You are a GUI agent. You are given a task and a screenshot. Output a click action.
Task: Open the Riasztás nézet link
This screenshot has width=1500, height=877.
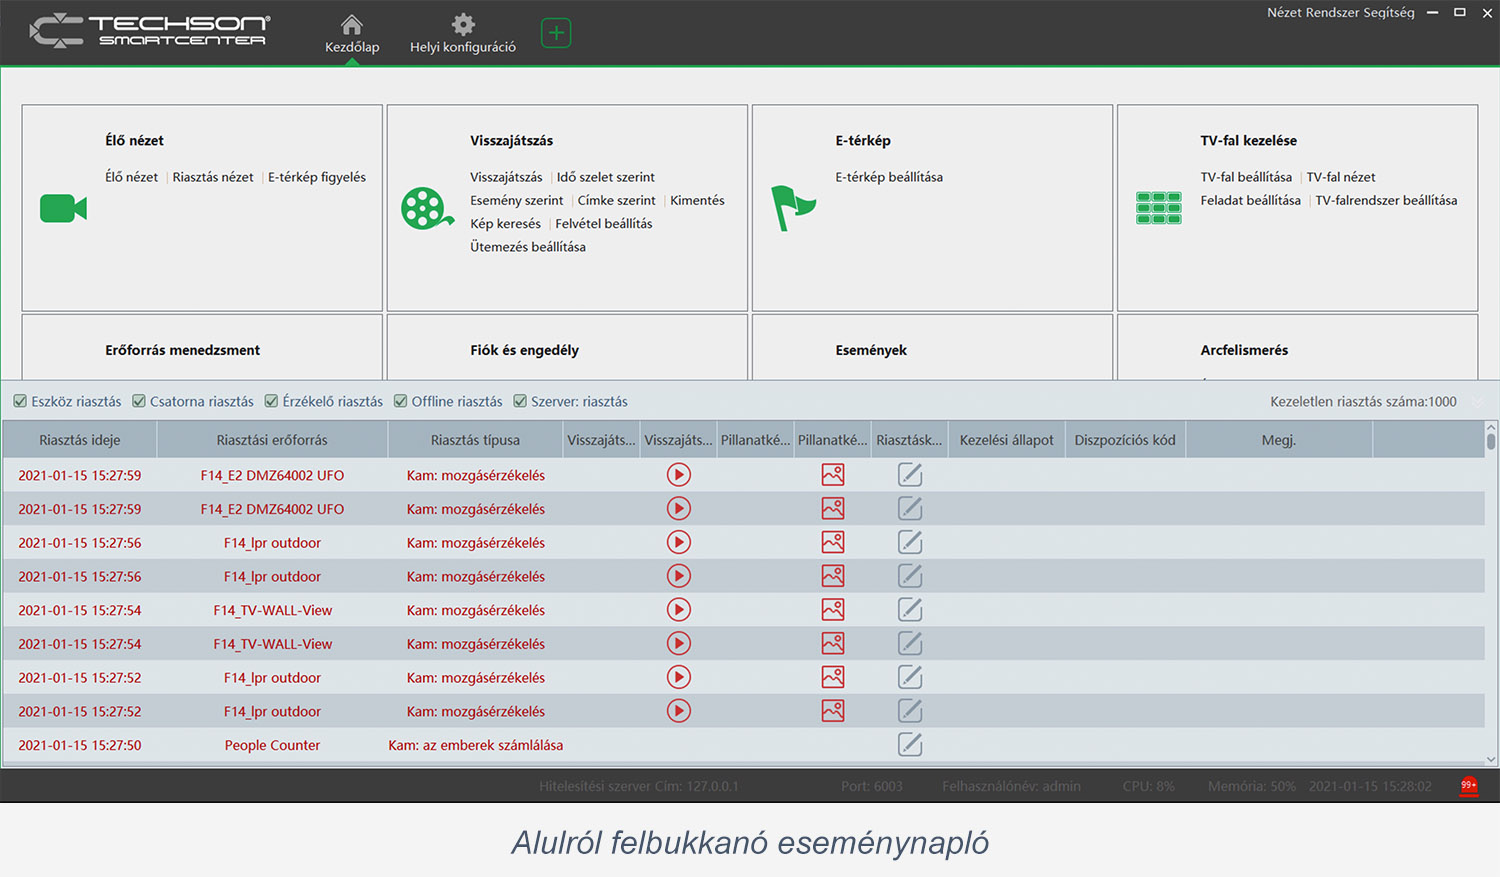tap(213, 177)
